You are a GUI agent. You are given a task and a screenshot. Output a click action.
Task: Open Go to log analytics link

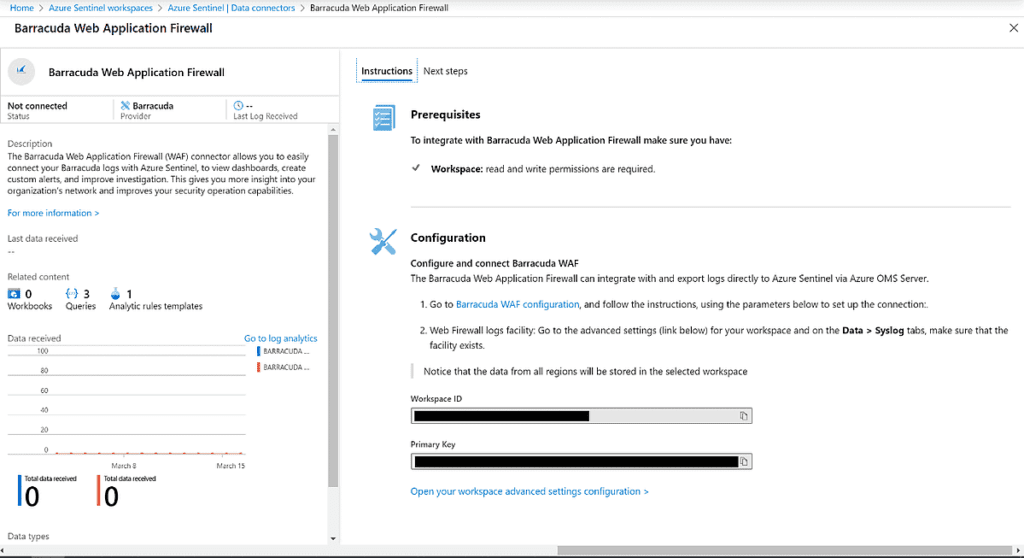pos(281,338)
